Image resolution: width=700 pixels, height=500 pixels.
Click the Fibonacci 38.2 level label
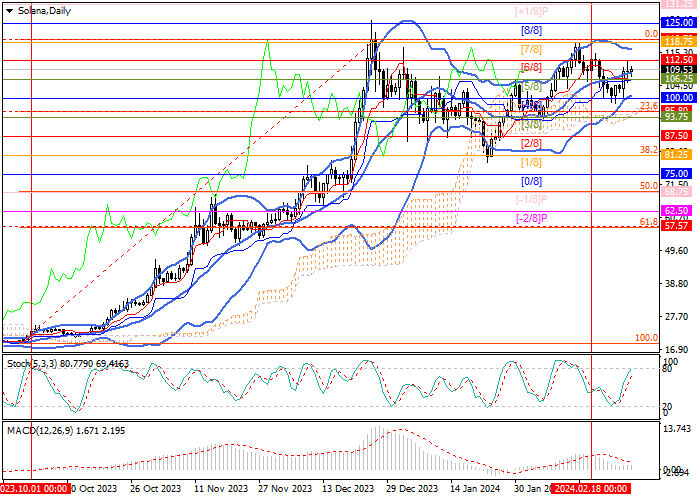649,150
